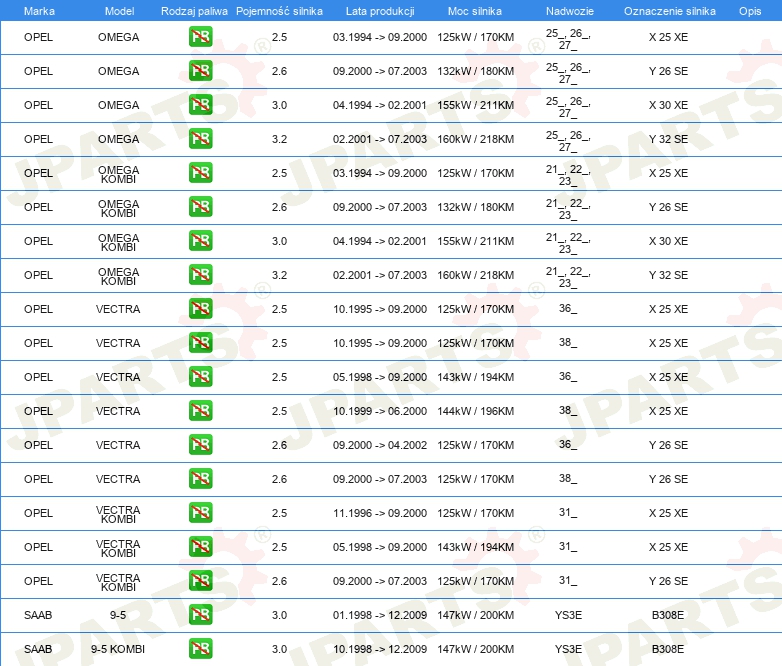Click the X 30 XE code in OMEGA KOMBI row
The image size is (782, 666).
point(668,241)
